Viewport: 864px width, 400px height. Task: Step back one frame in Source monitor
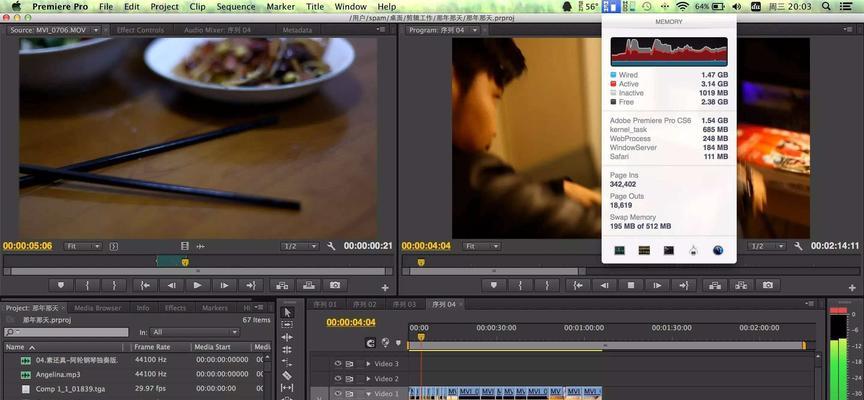171,285
